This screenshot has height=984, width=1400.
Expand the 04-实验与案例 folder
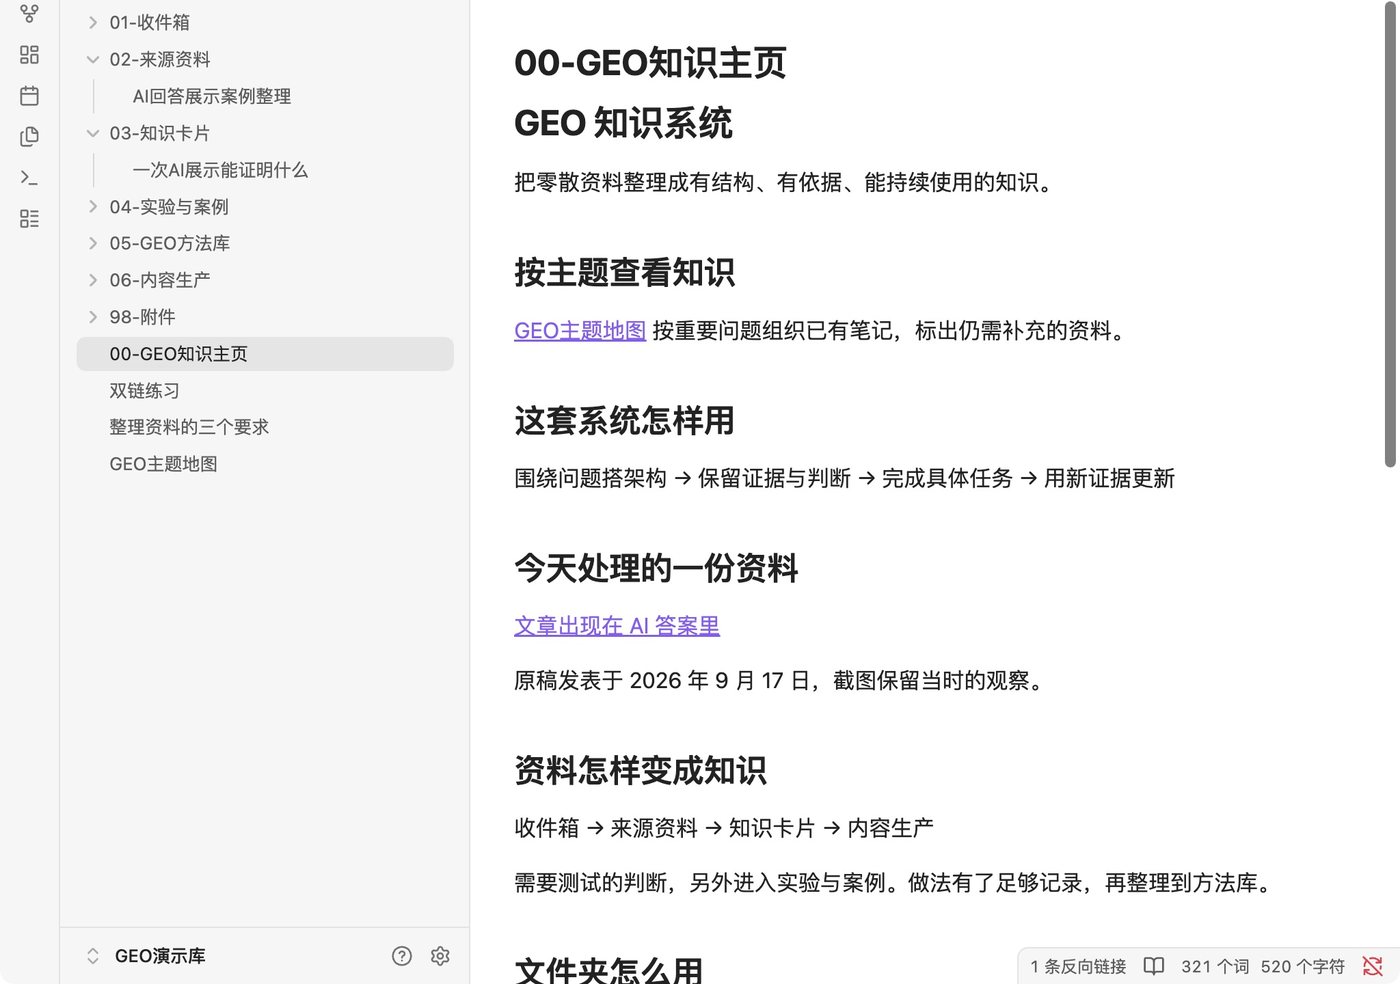click(93, 207)
